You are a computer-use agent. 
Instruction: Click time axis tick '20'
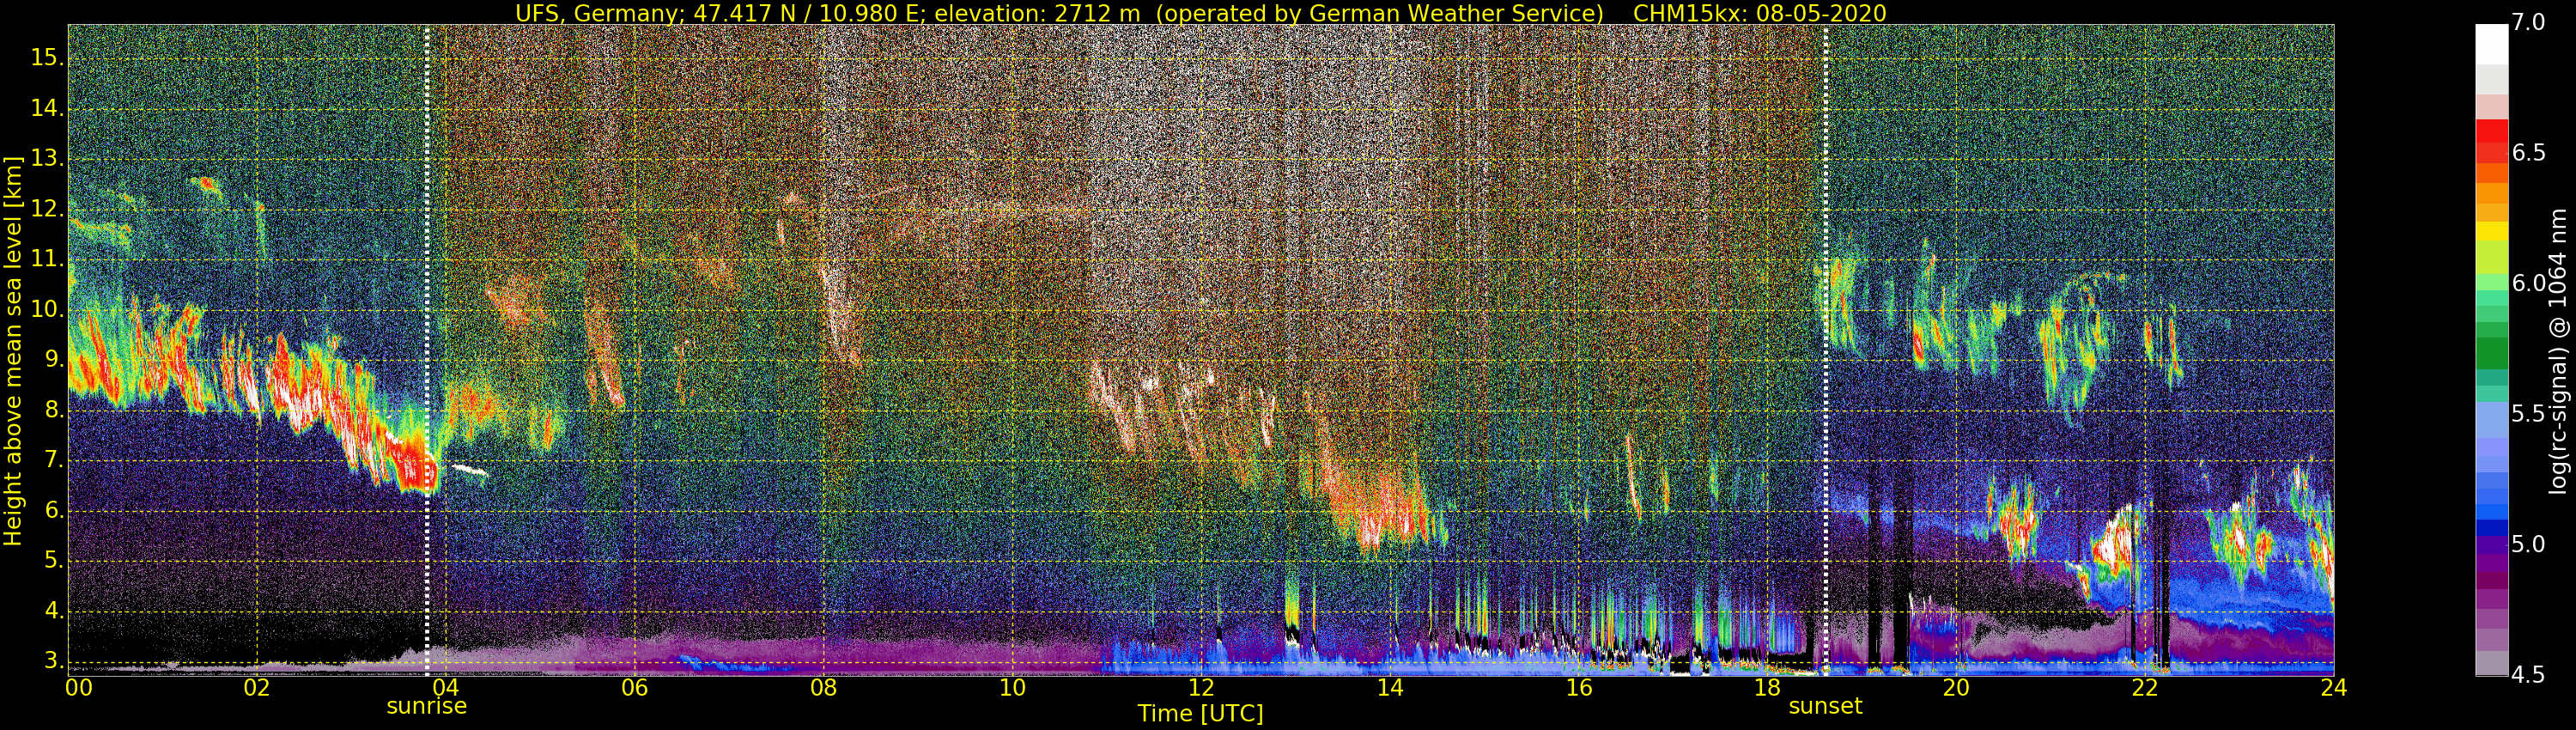point(1956,687)
